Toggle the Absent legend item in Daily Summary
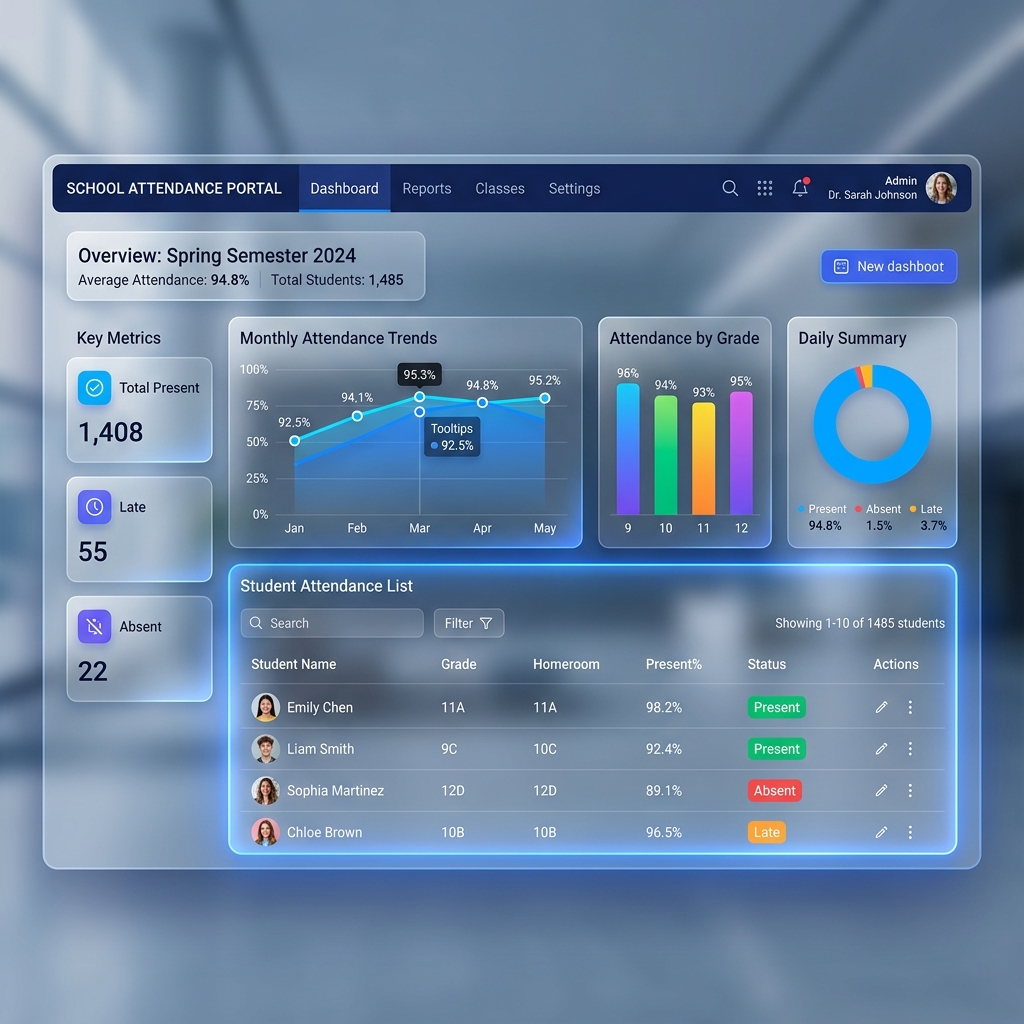This screenshot has width=1024, height=1024. [878, 509]
